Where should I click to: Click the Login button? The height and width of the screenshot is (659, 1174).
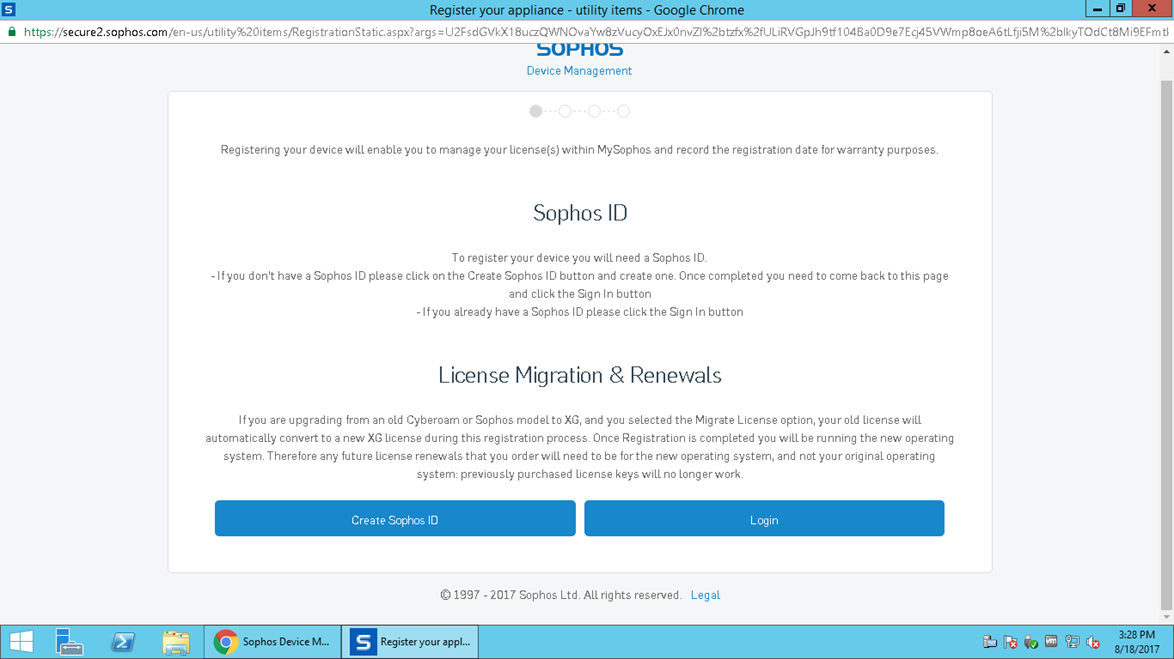[764, 518]
